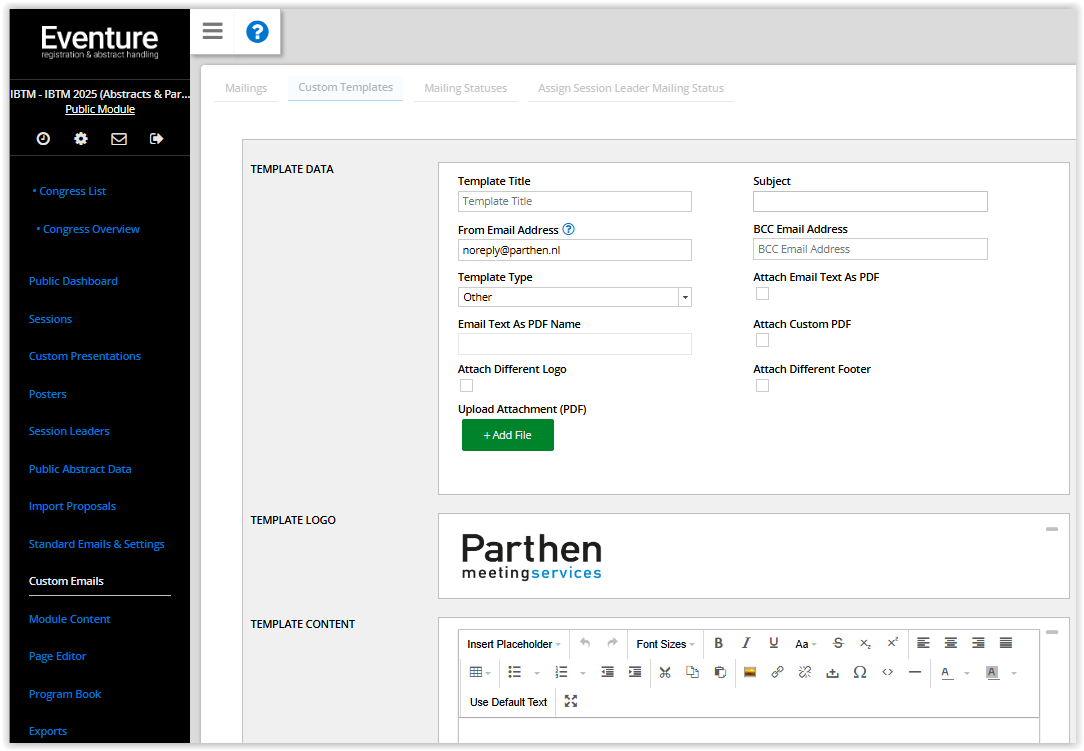Toggle bold formatting in the editor
The image size is (1084, 751).
click(x=718, y=643)
